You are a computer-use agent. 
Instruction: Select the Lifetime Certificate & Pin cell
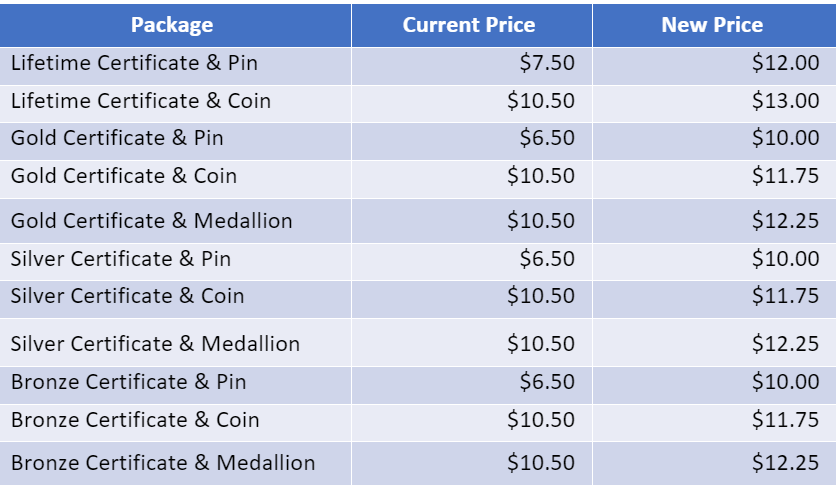[x=134, y=63]
